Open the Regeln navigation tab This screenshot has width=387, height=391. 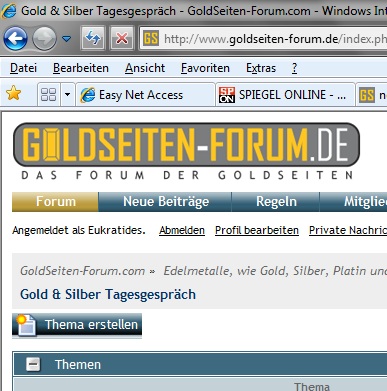(x=276, y=202)
